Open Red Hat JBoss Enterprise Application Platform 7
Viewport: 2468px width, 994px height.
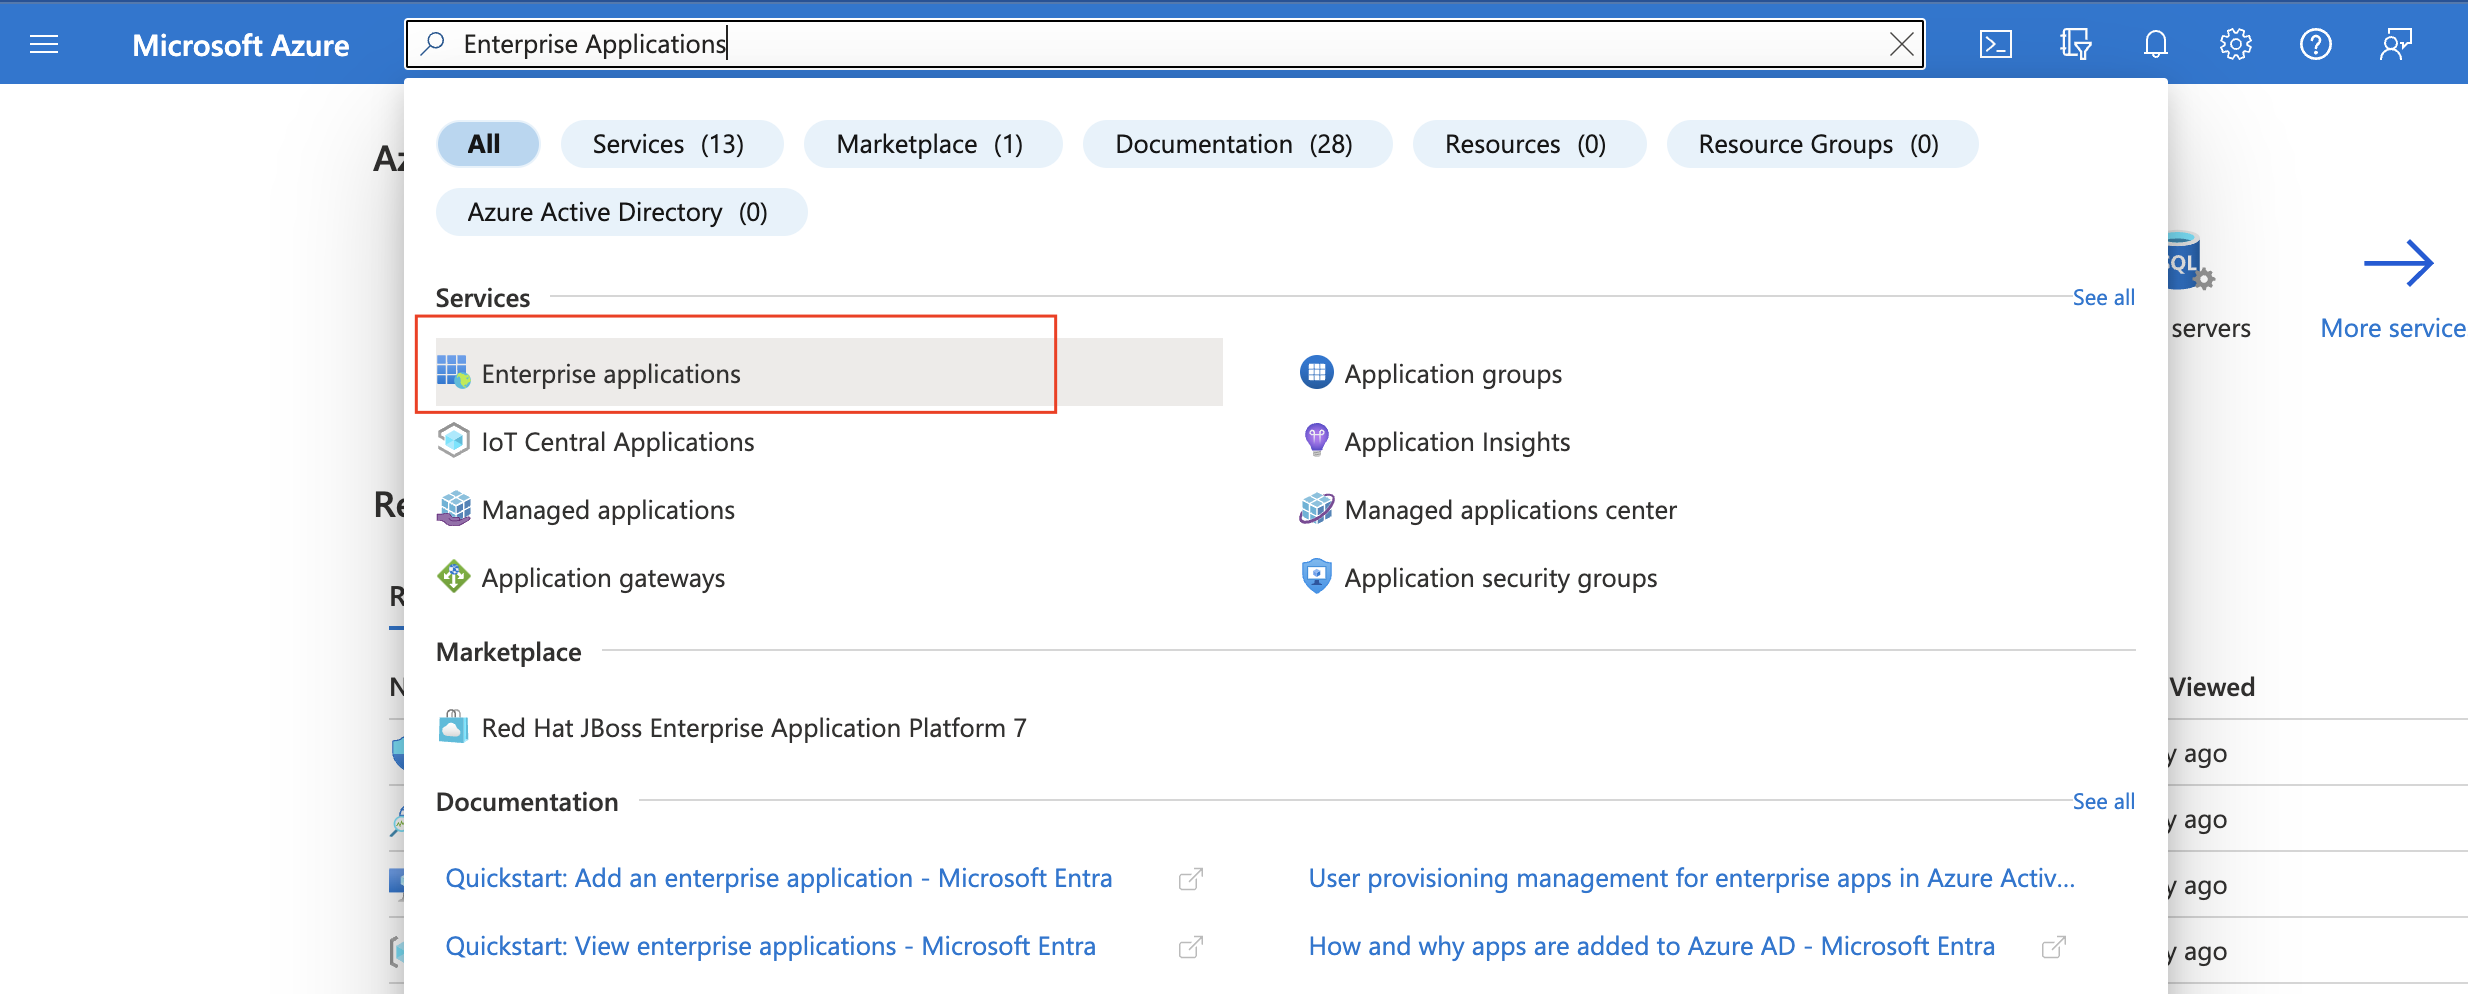click(x=753, y=727)
